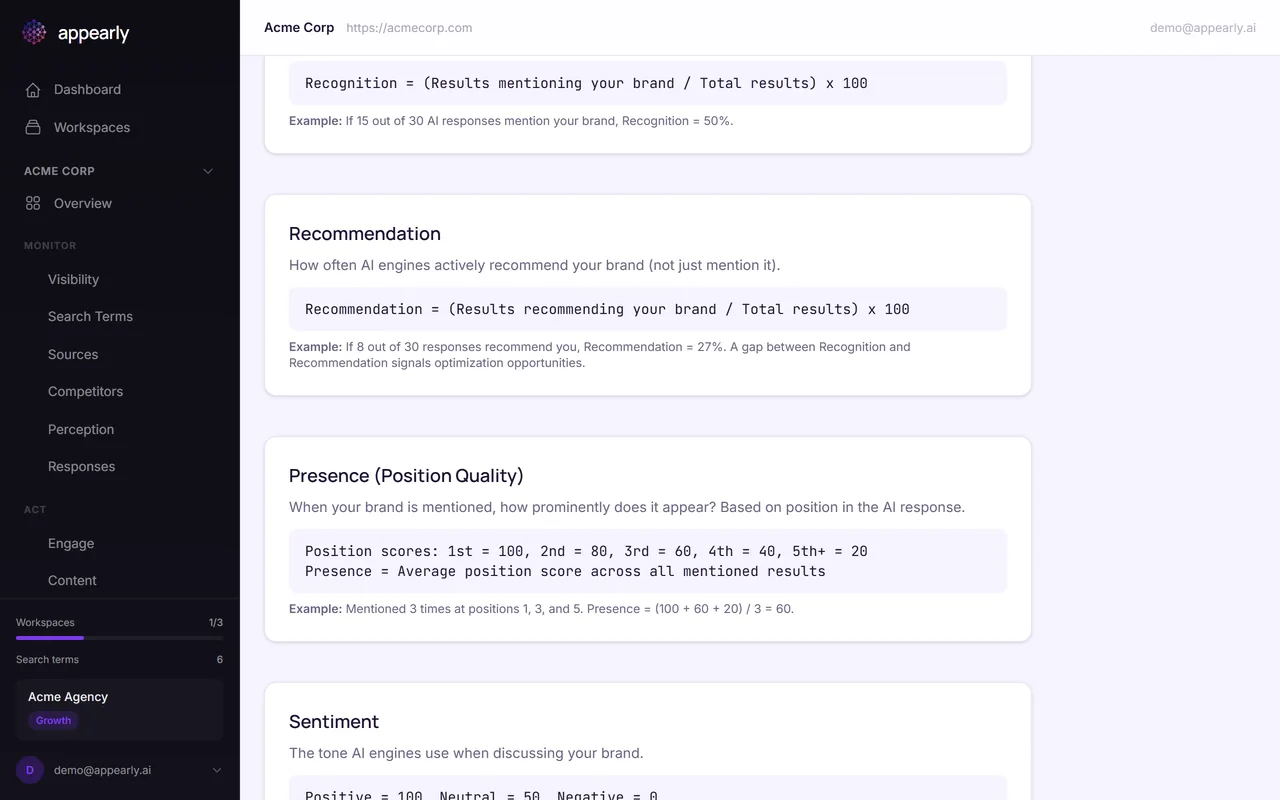The width and height of the screenshot is (1280, 800).
Task: Select Responses in the sidebar
Action: tap(81, 467)
